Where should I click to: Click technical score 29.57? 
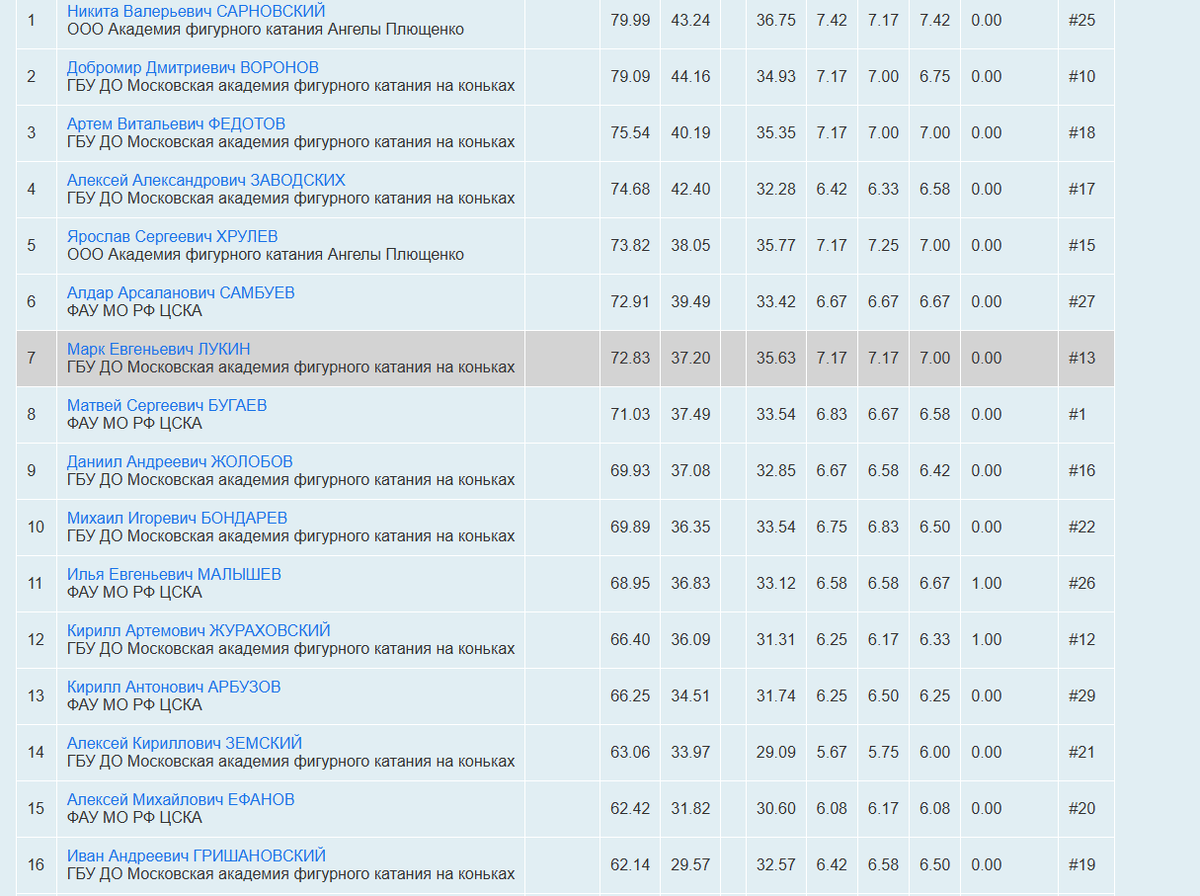point(691,865)
